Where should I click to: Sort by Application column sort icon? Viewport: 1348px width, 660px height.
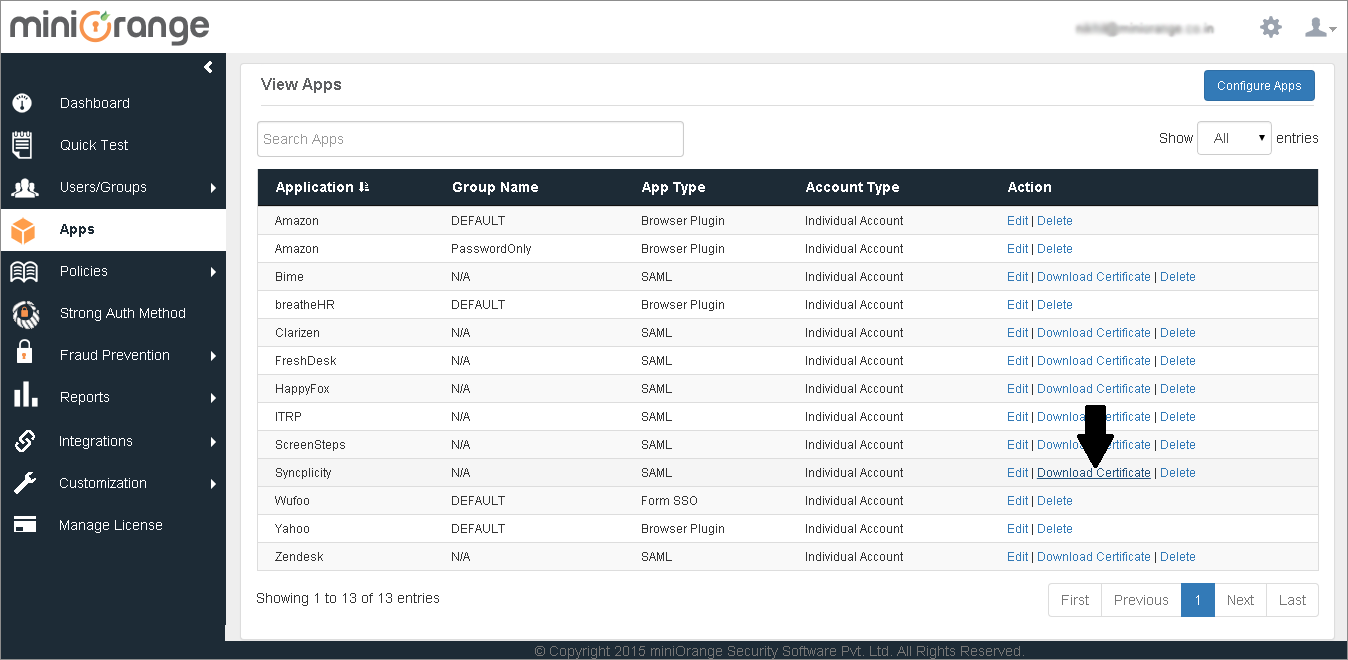click(363, 187)
